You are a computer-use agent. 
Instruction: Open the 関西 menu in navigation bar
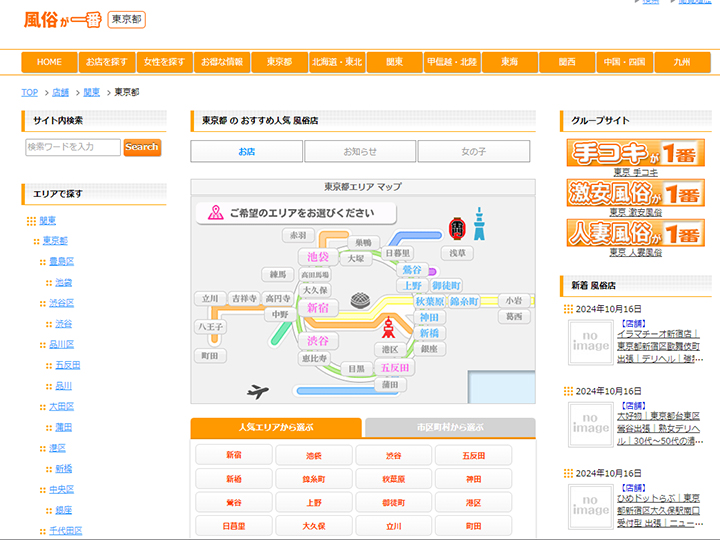pos(567,62)
